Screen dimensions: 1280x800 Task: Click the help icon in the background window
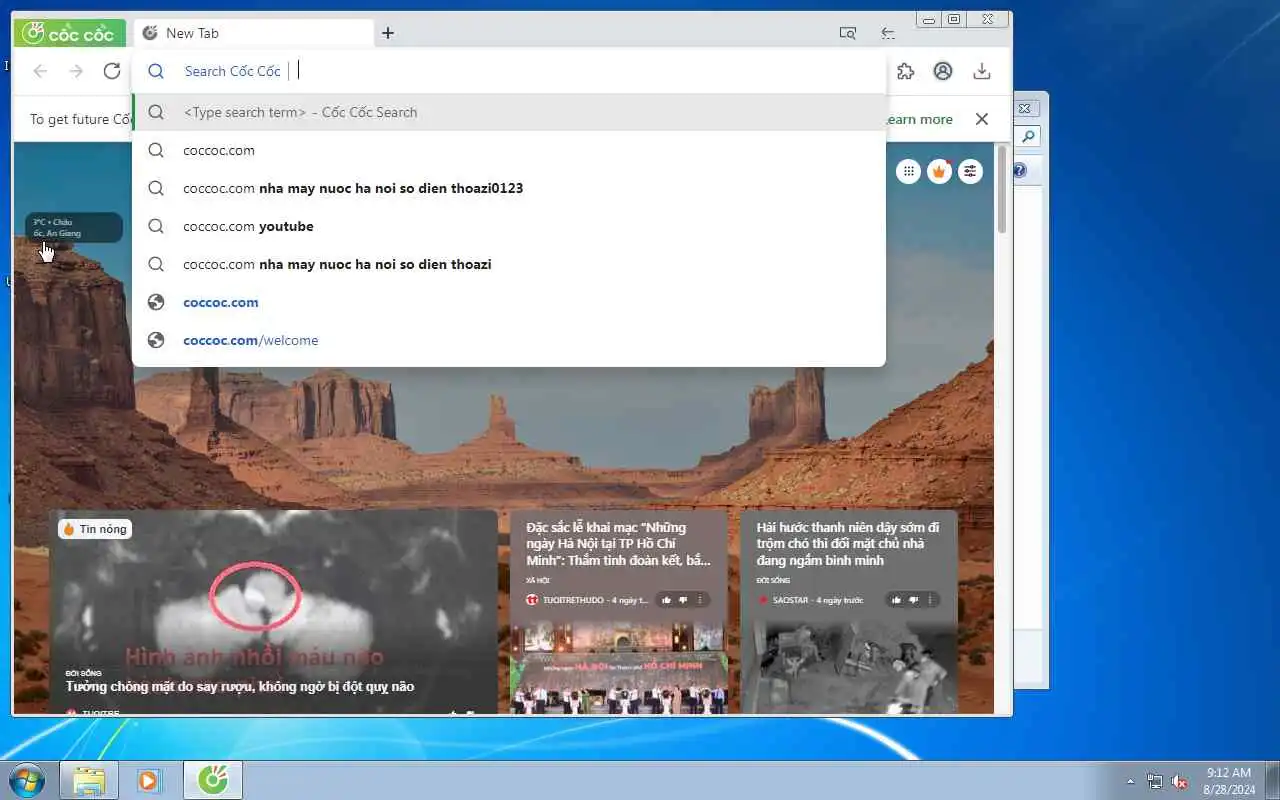[x=1020, y=171]
